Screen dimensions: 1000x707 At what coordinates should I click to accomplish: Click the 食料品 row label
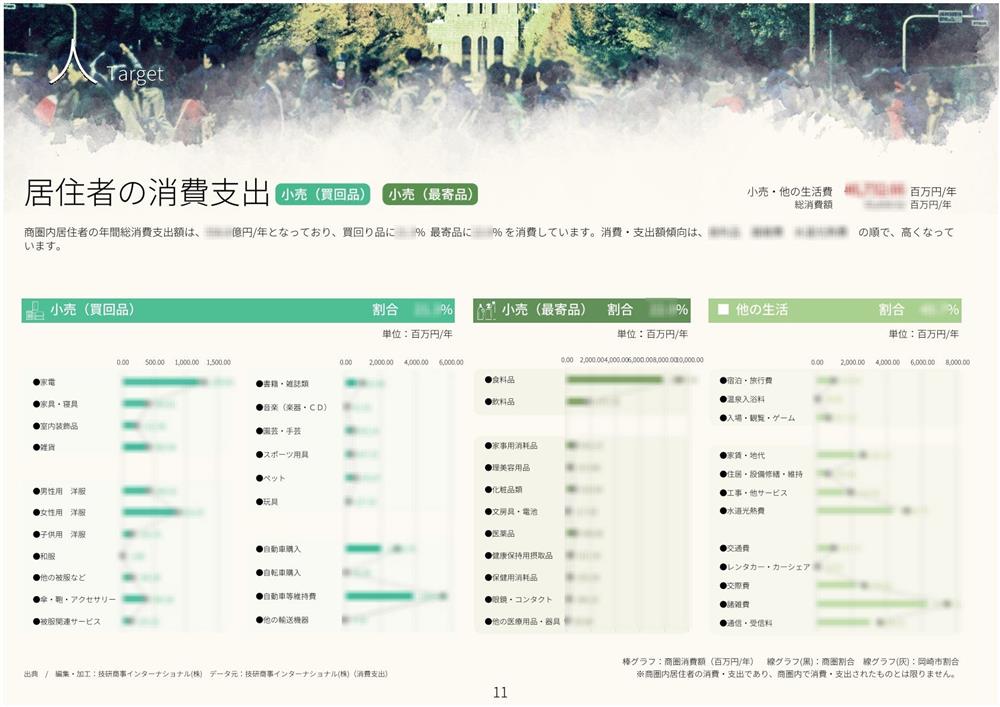[500, 379]
